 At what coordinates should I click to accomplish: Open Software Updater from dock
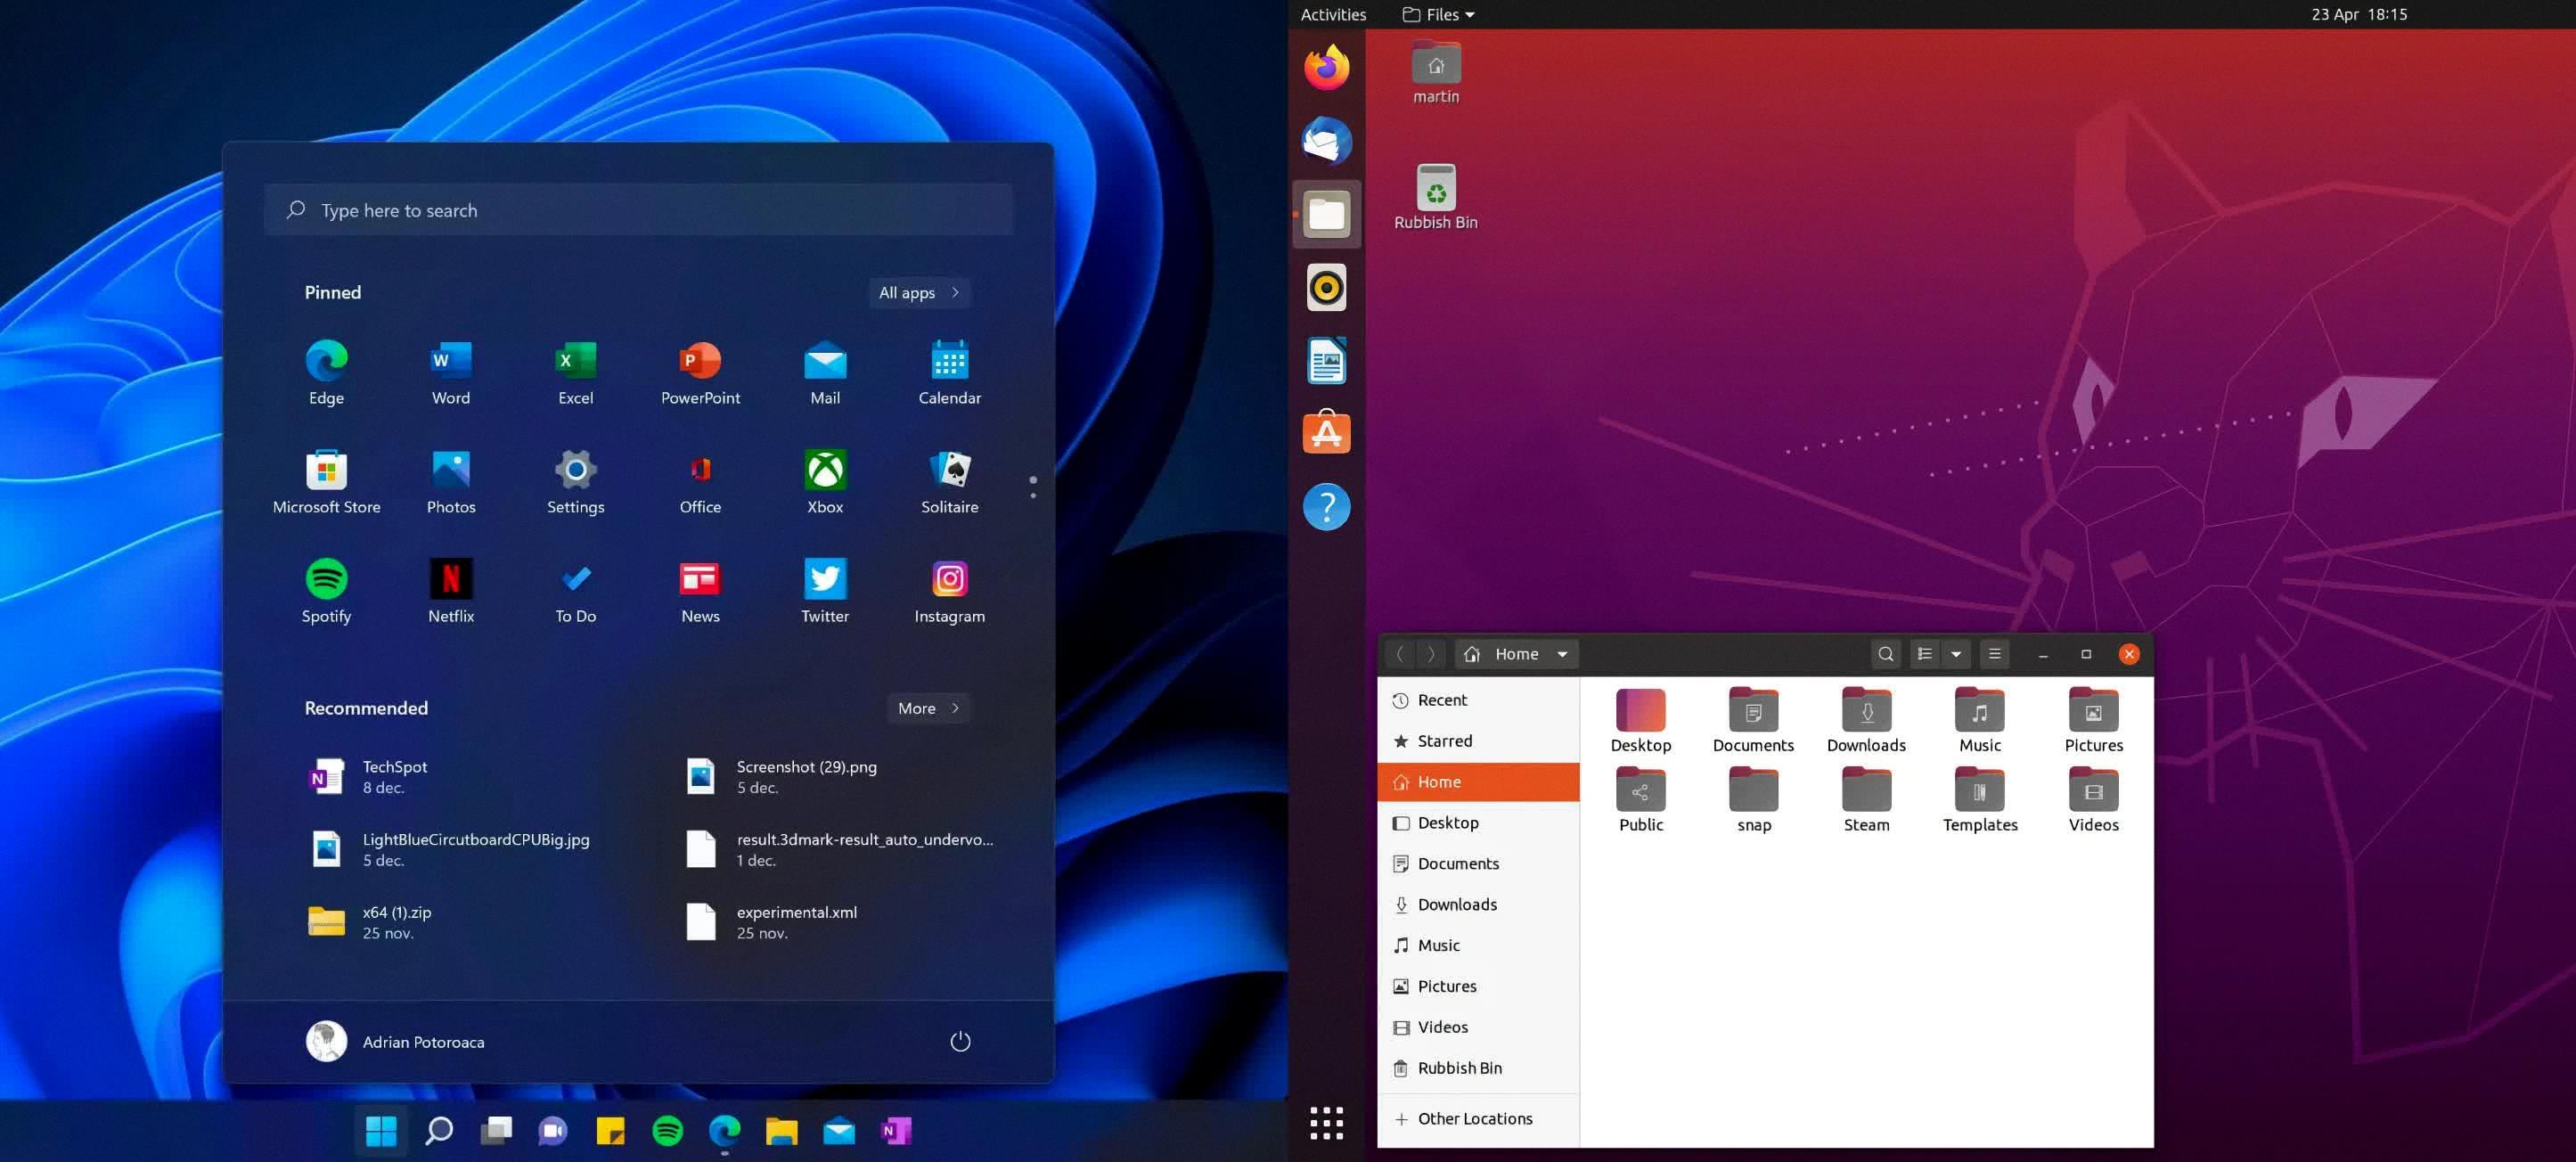[x=1328, y=432]
